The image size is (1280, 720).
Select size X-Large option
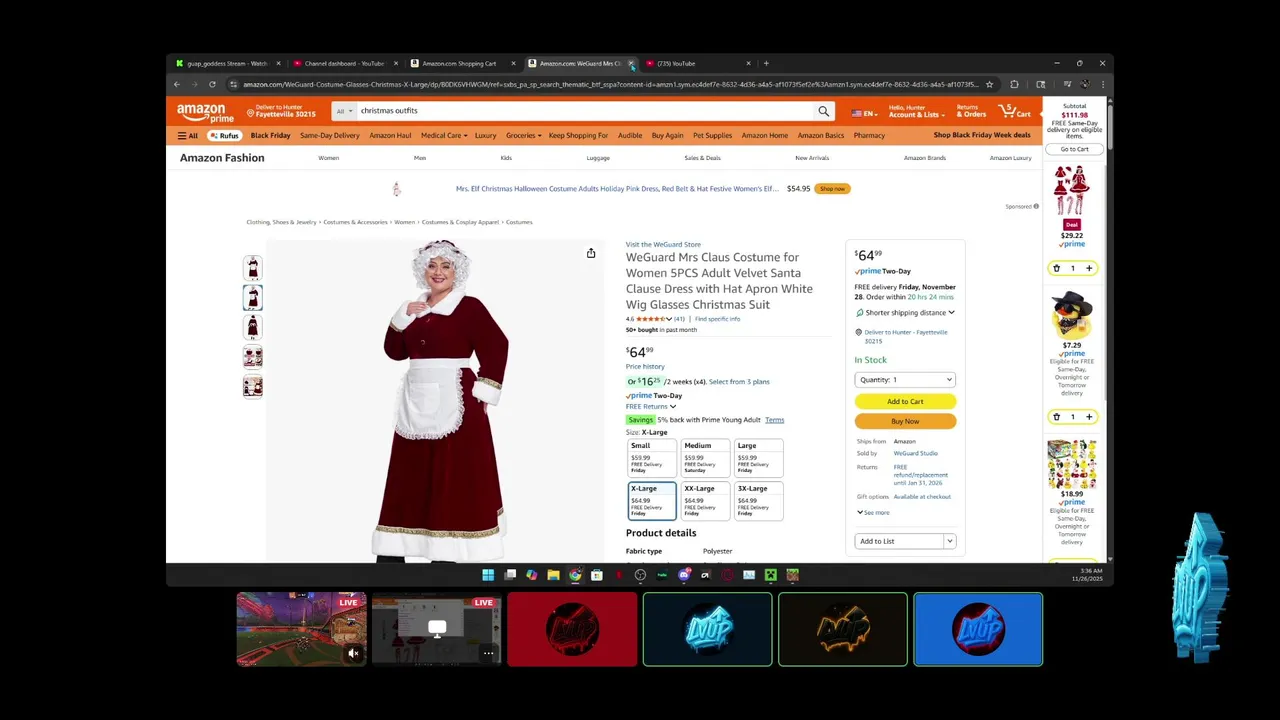click(652, 501)
